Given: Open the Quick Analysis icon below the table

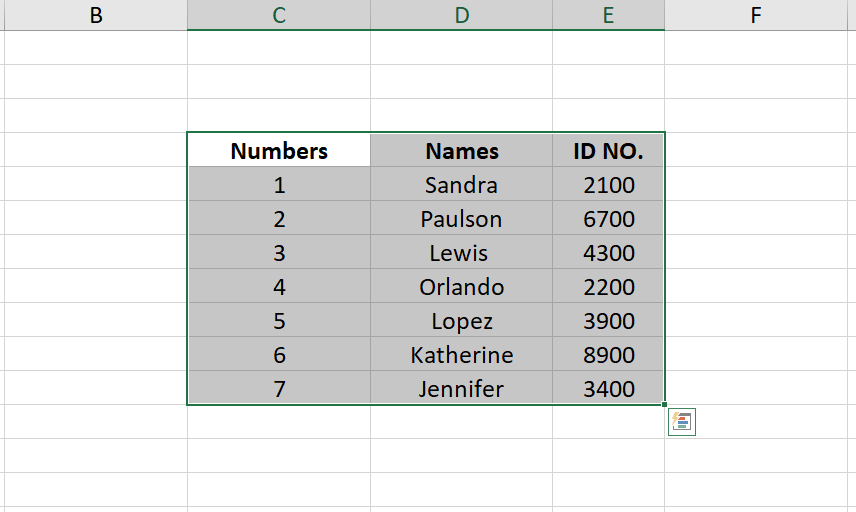Looking at the screenshot, I should [681, 421].
